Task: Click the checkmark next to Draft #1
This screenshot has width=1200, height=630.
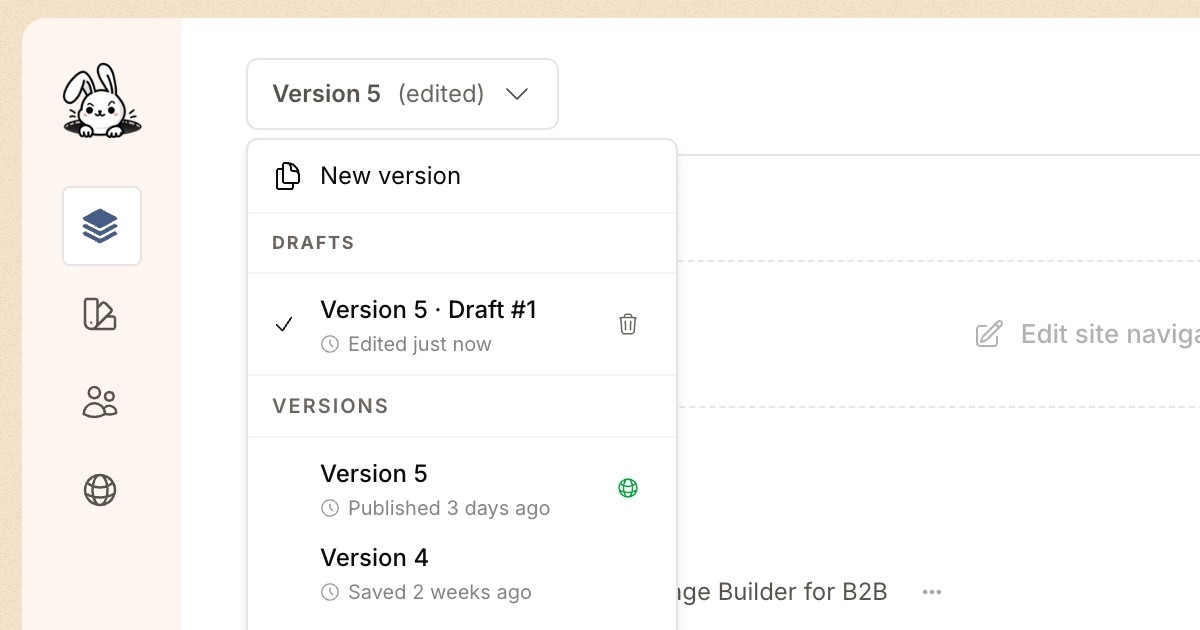Action: coord(285,324)
